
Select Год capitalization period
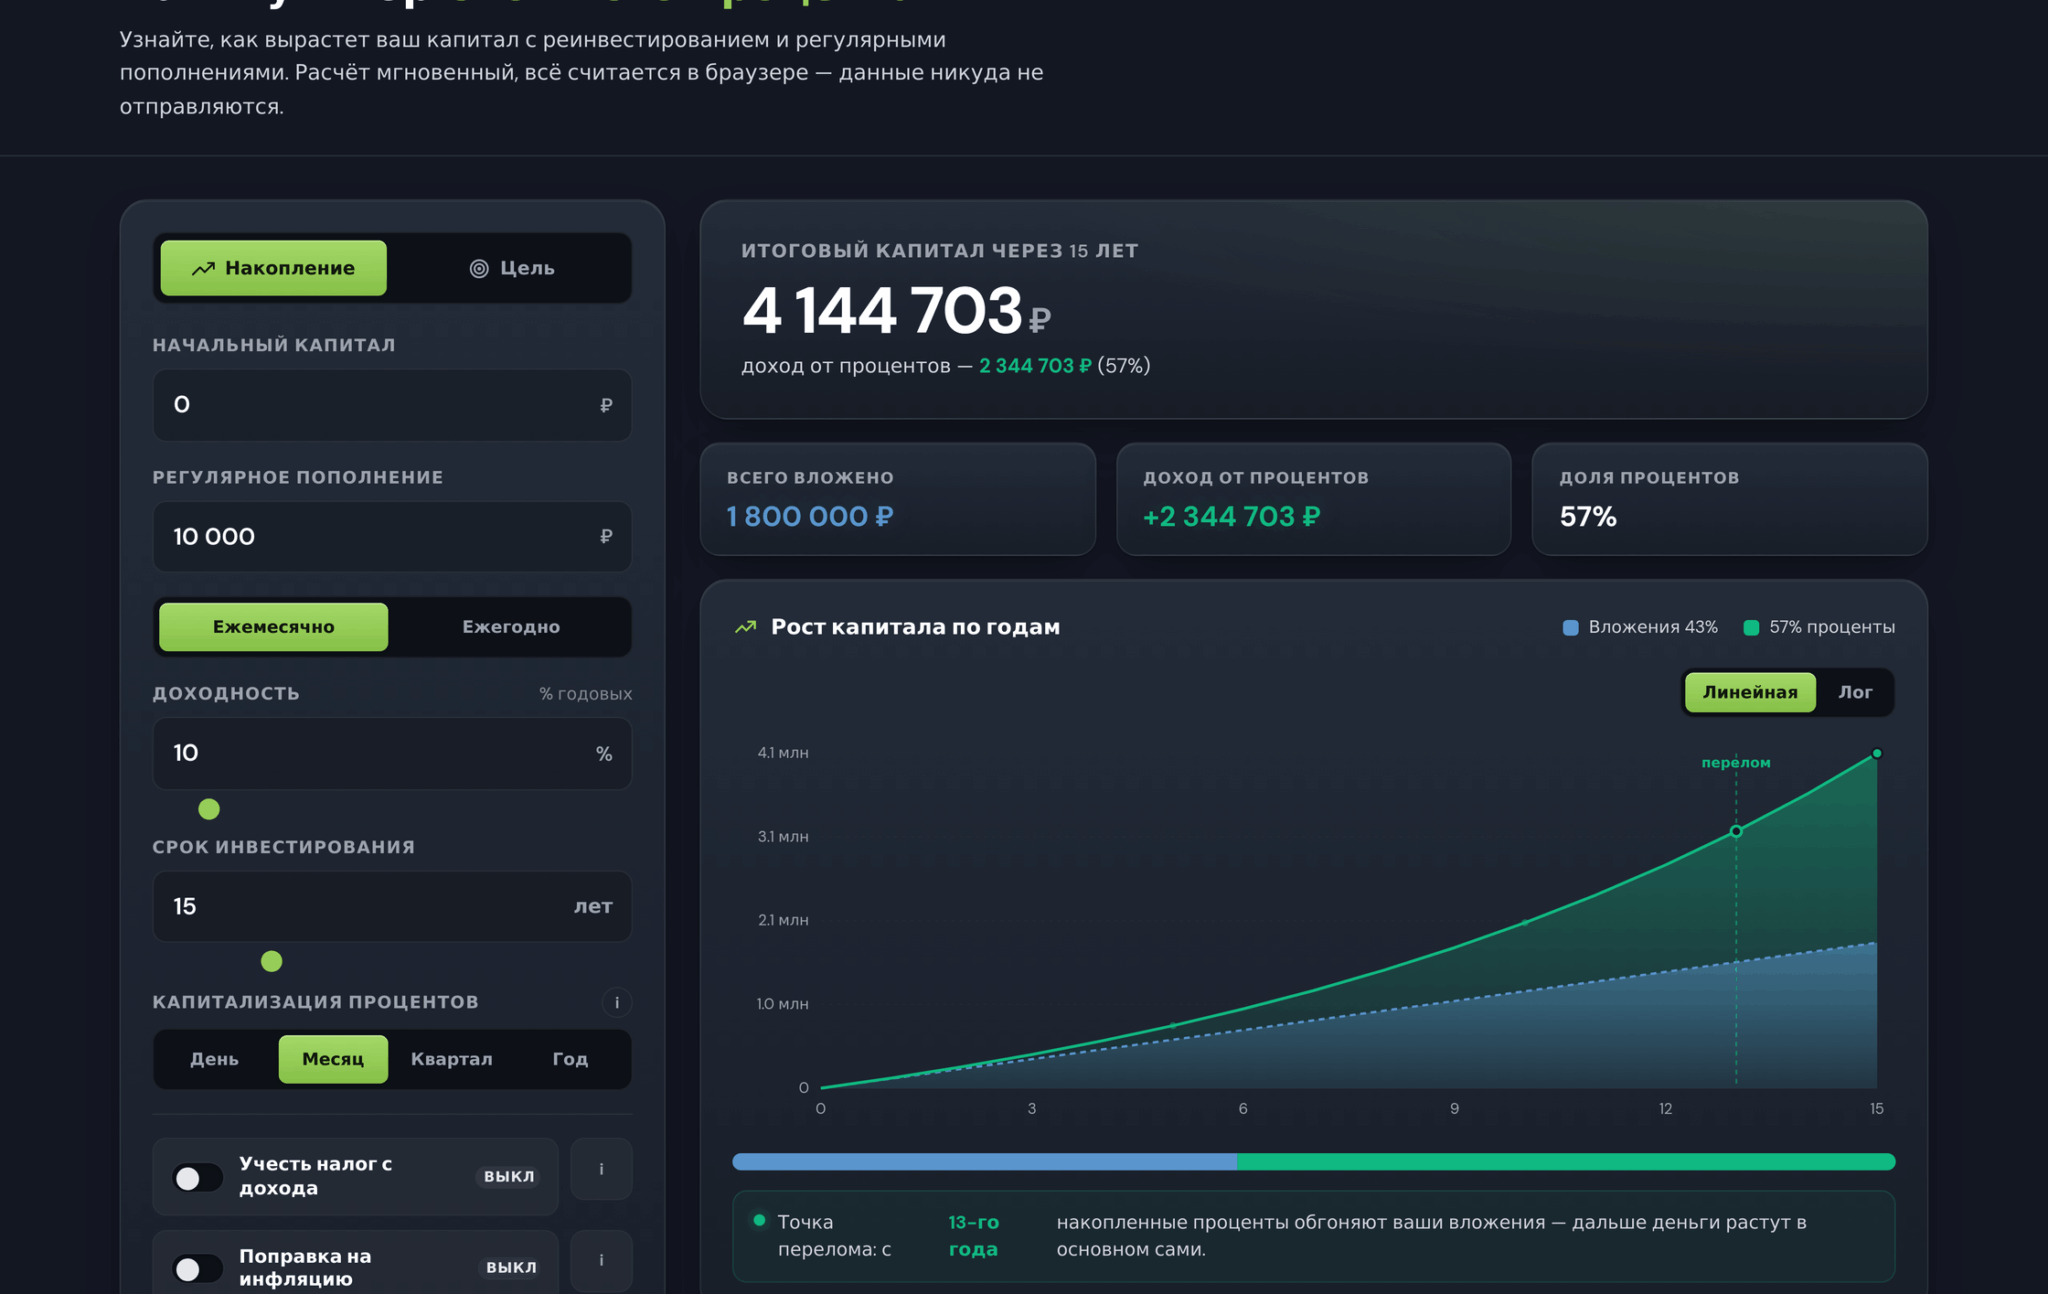pos(570,1059)
